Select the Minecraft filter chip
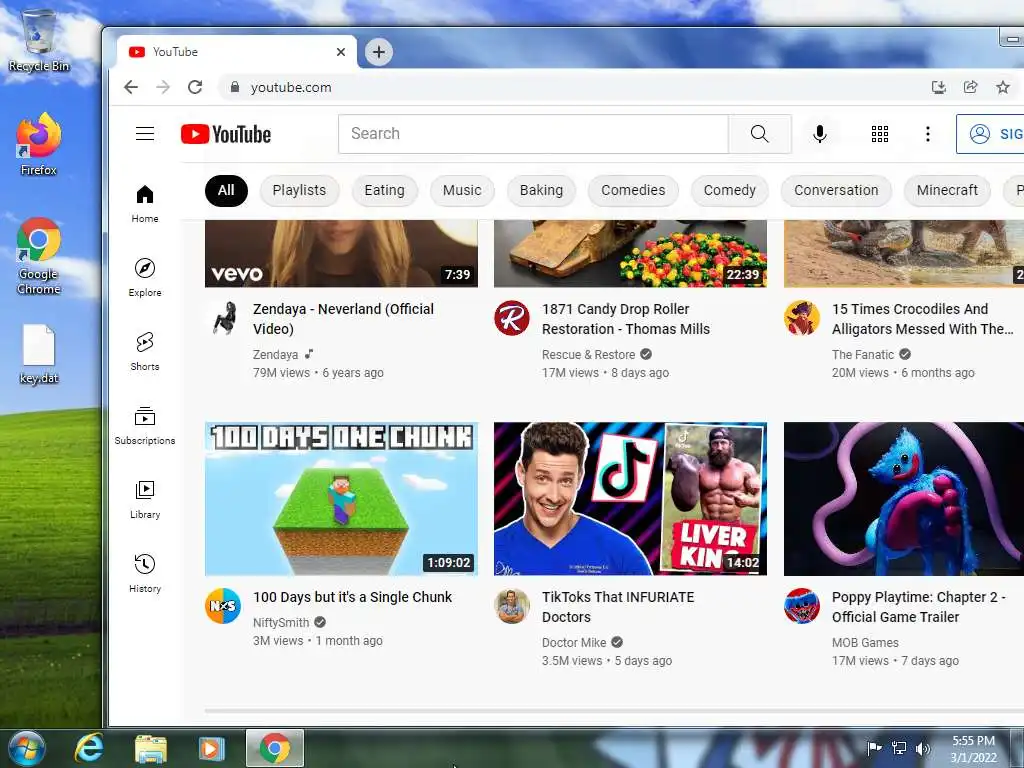Viewport: 1024px width, 768px height. click(947, 191)
